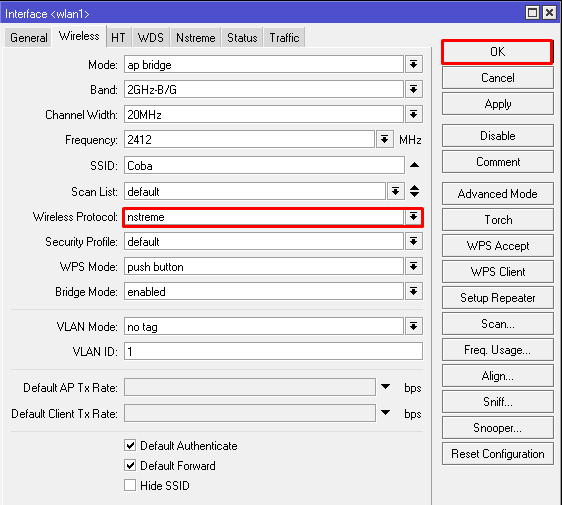This screenshot has height=505, width=562.
Task: Toggle the Default Authenticate checkbox
Action: (130, 446)
